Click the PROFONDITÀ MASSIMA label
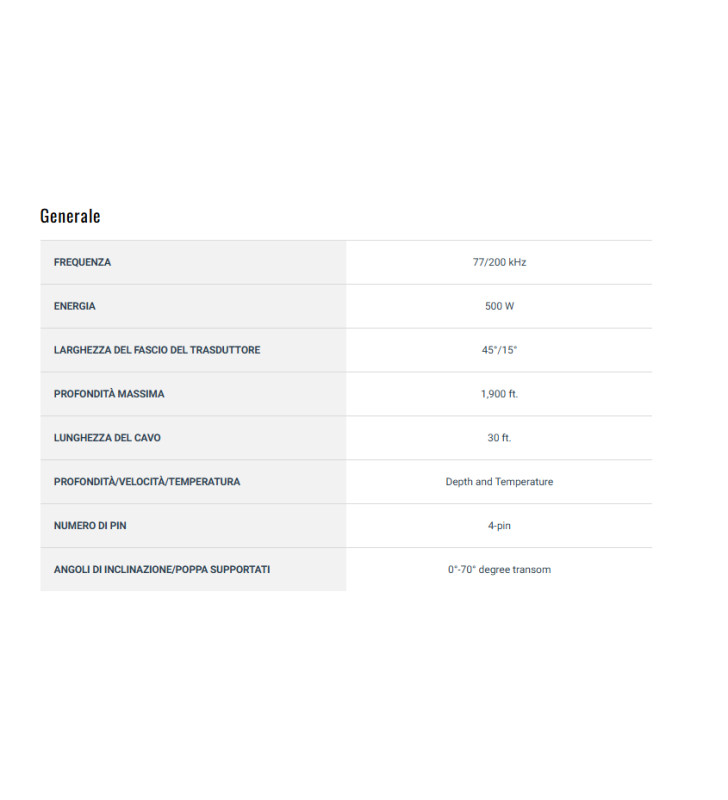Viewport: 728px width, 800px height. click(x=109, y=394)
